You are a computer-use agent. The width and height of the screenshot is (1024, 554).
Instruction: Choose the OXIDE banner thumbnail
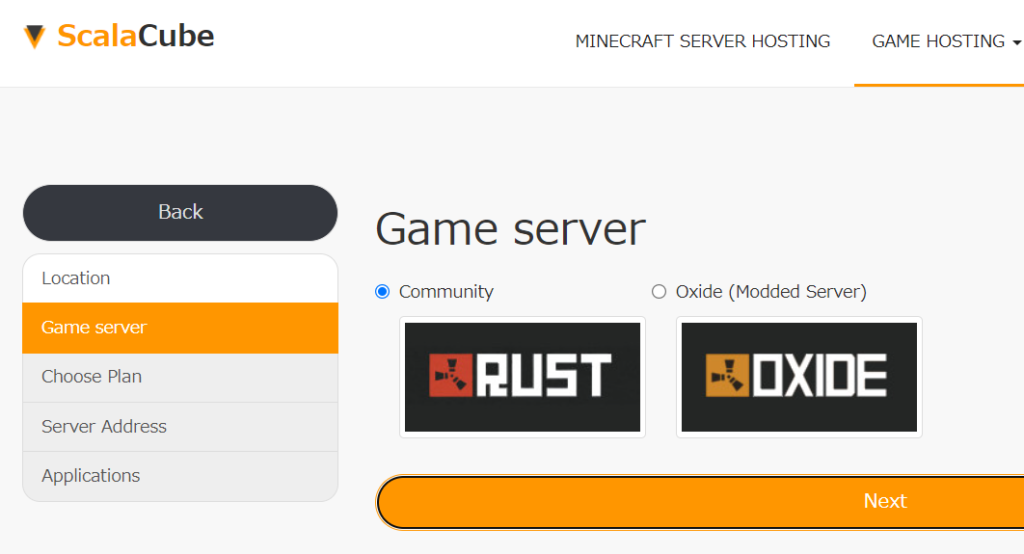(799, 377)
